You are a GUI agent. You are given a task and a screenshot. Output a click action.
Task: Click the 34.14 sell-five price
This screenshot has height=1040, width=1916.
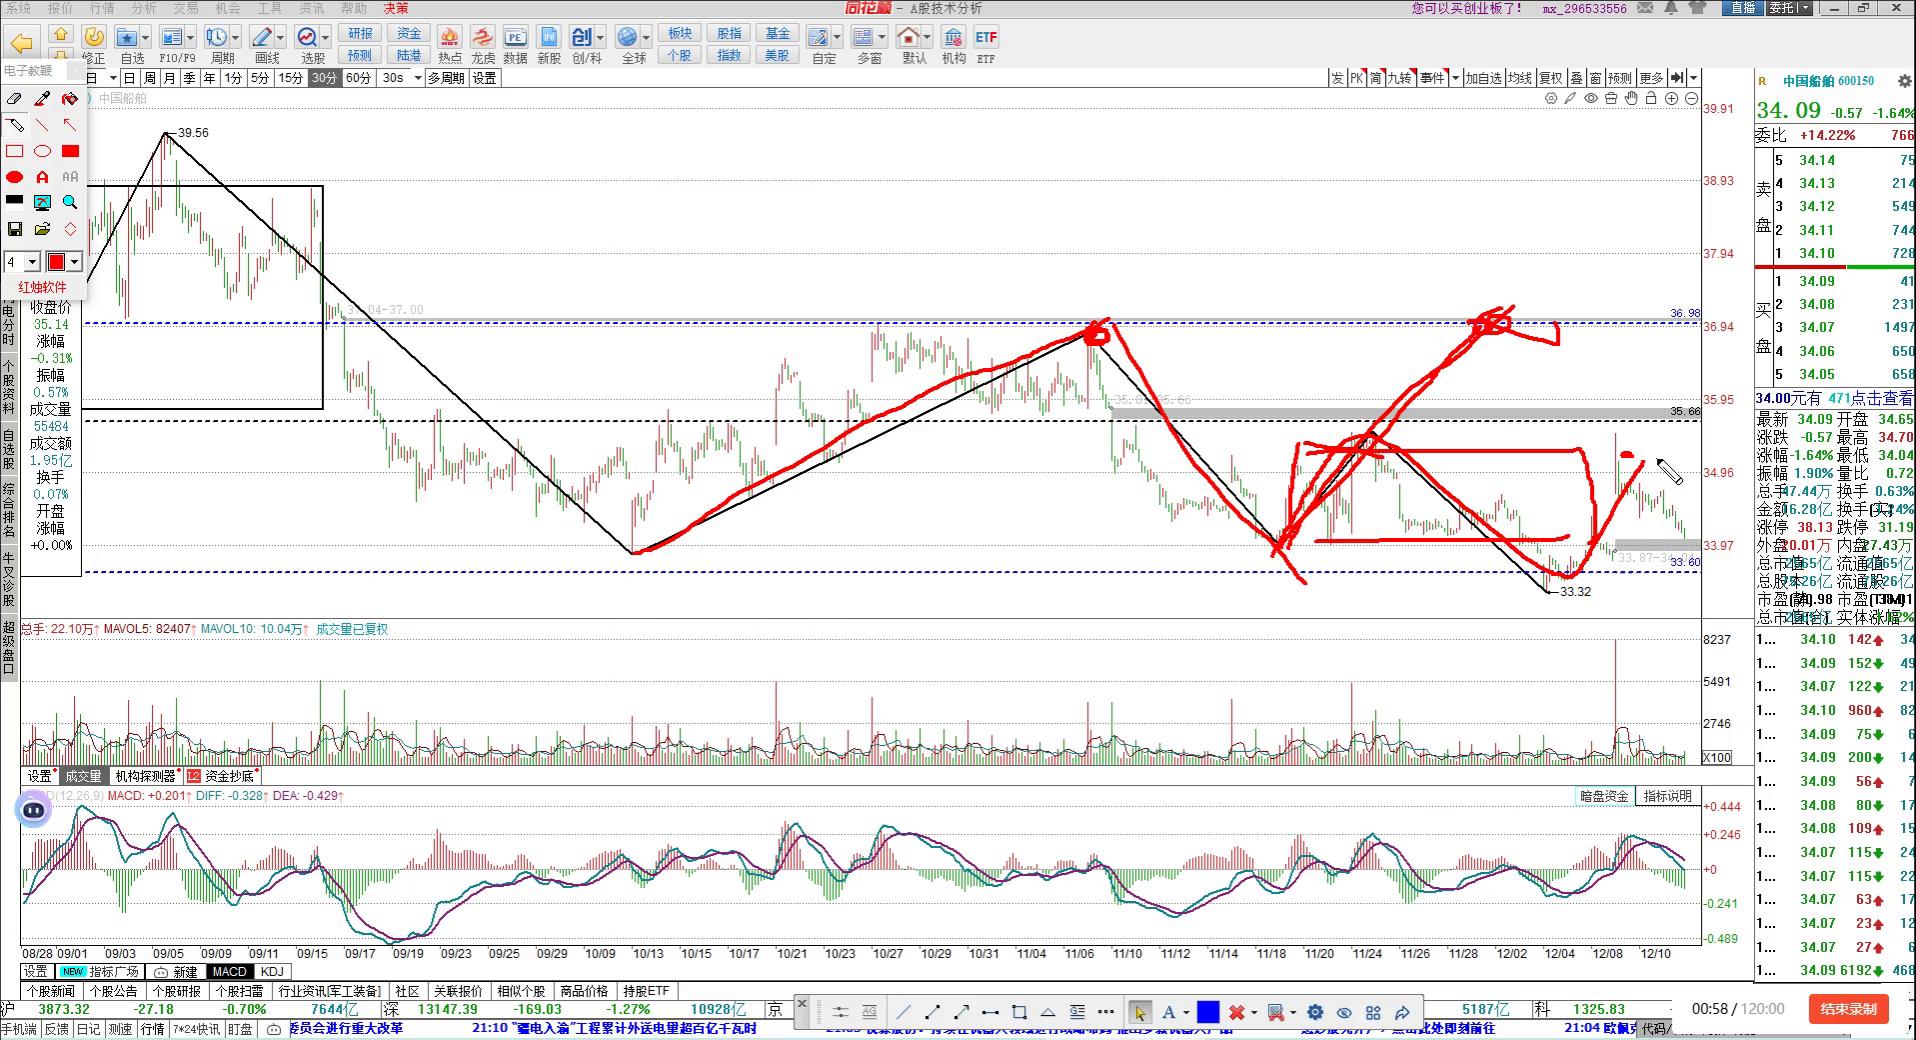pyautogui.click(x=1817, y=160)
